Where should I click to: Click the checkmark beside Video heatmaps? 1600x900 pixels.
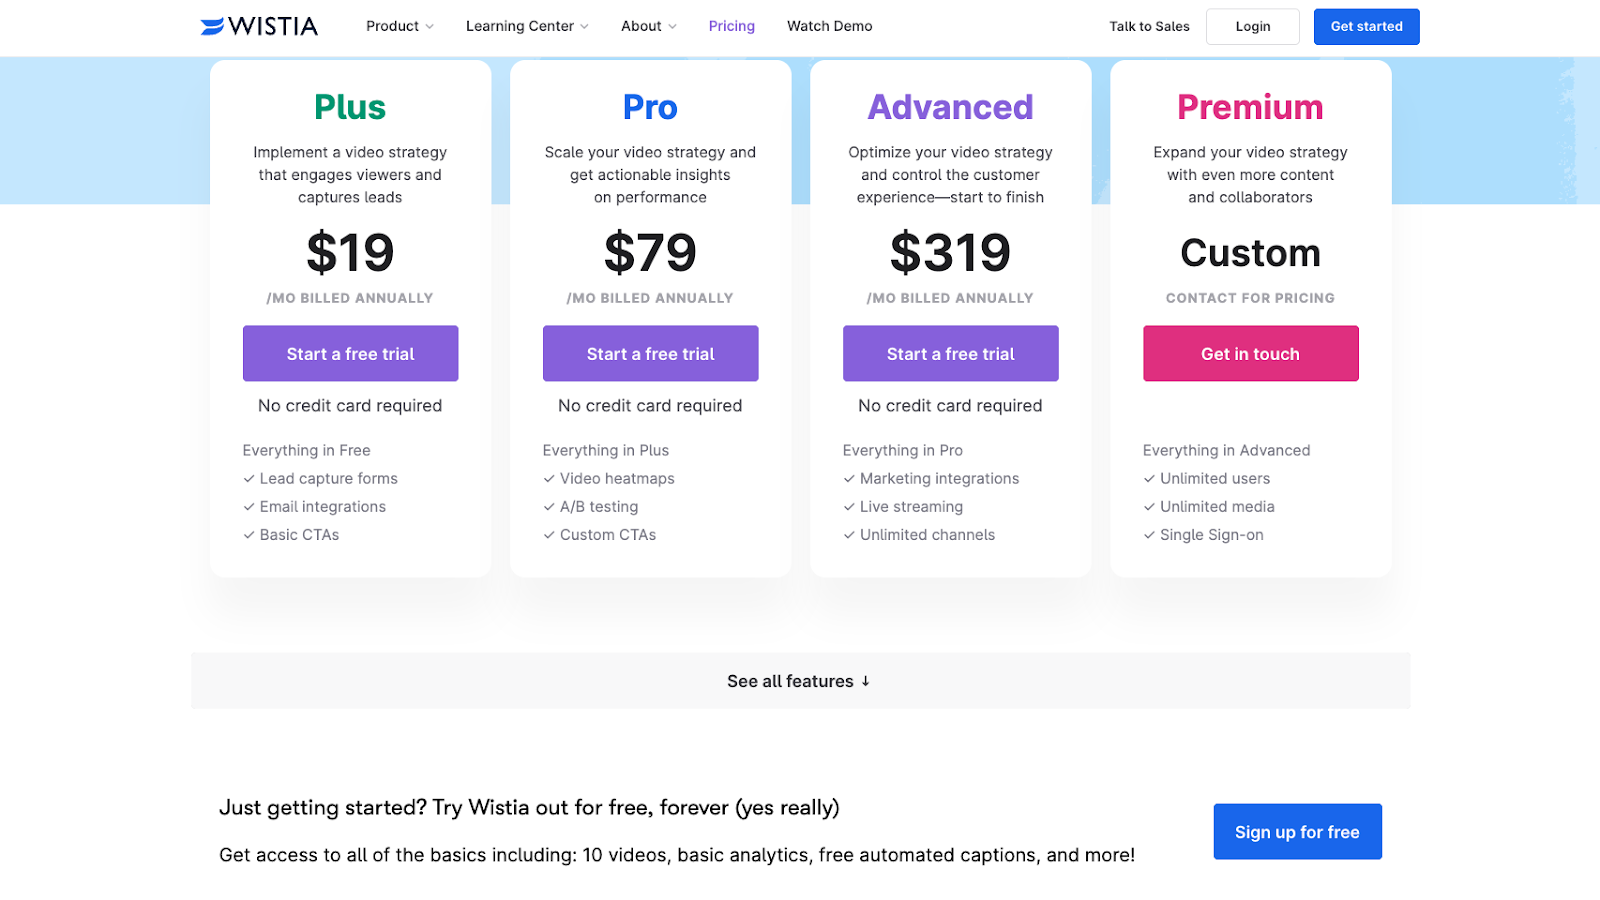[549, 478]
